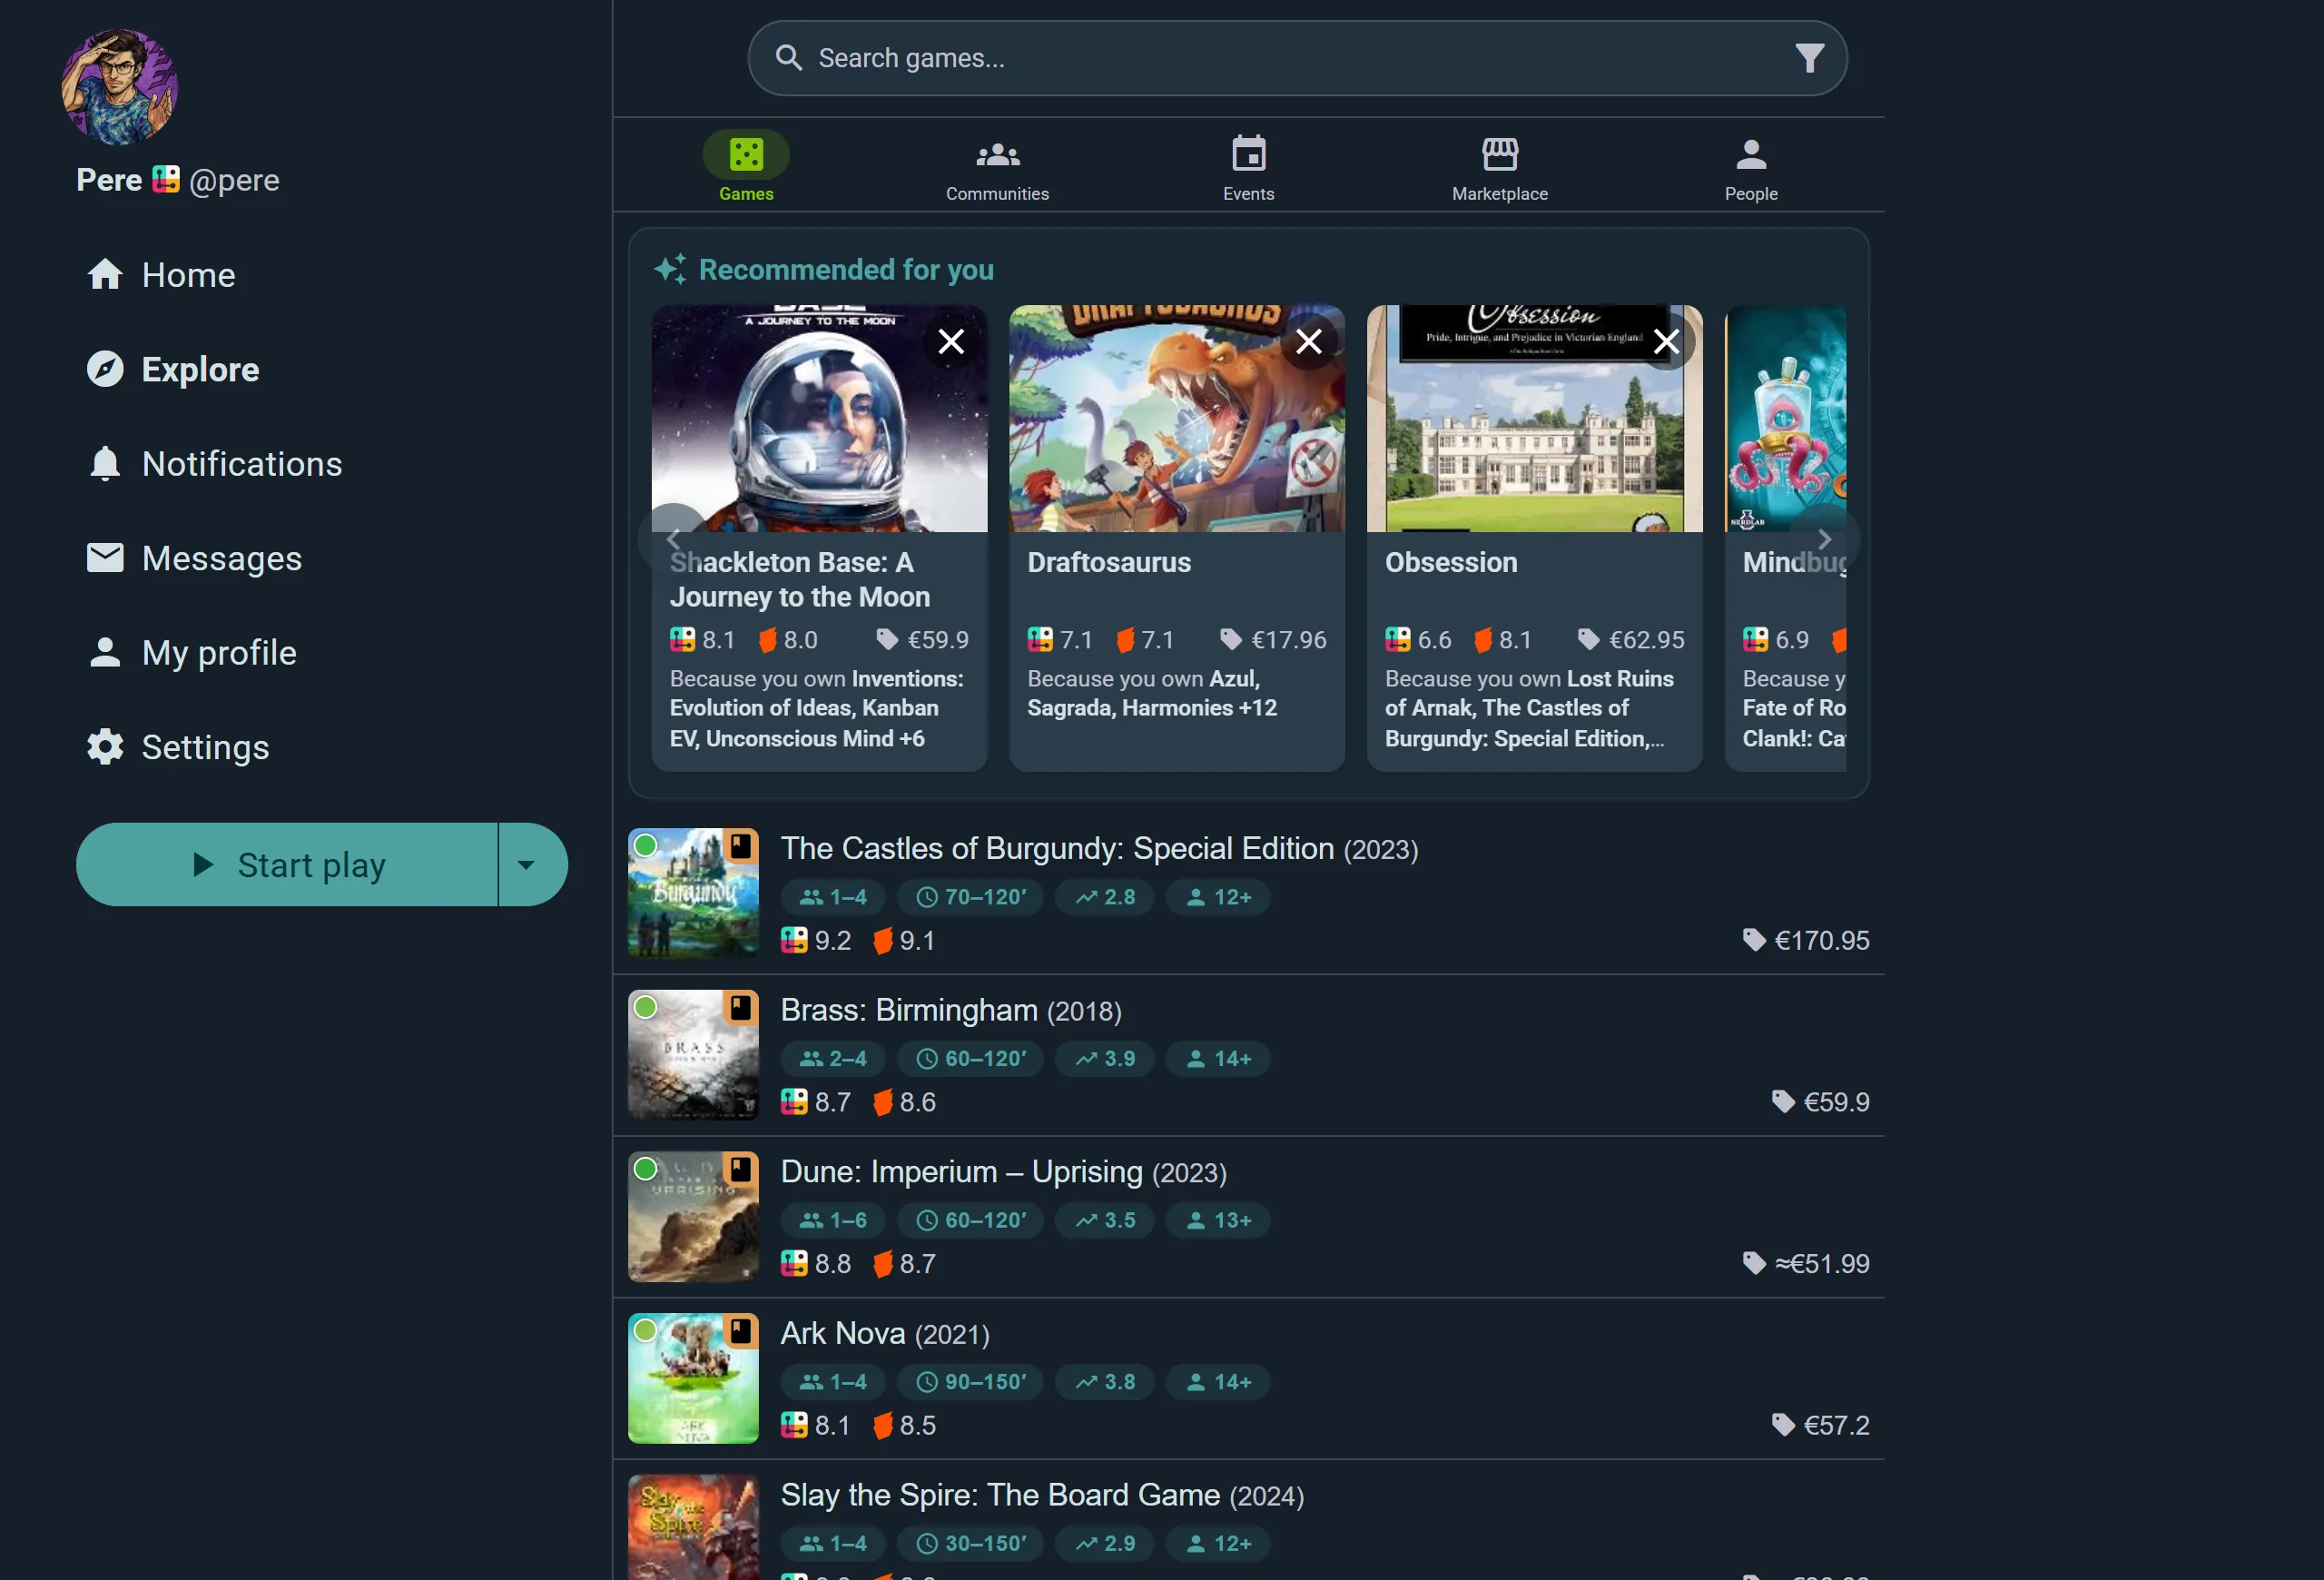Screen dimensions: 2324x1580
Task: Click the search magnifier icon
Action: 789,58
